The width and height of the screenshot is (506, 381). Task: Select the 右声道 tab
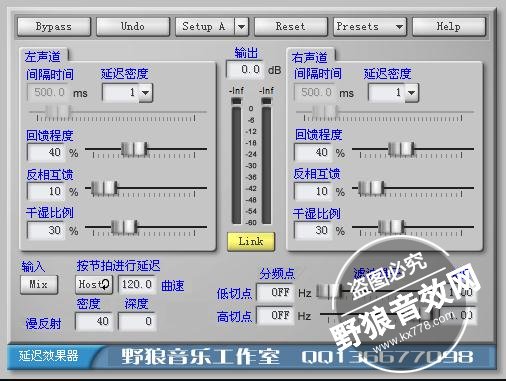pyautogui.click(x=310, y=57)
